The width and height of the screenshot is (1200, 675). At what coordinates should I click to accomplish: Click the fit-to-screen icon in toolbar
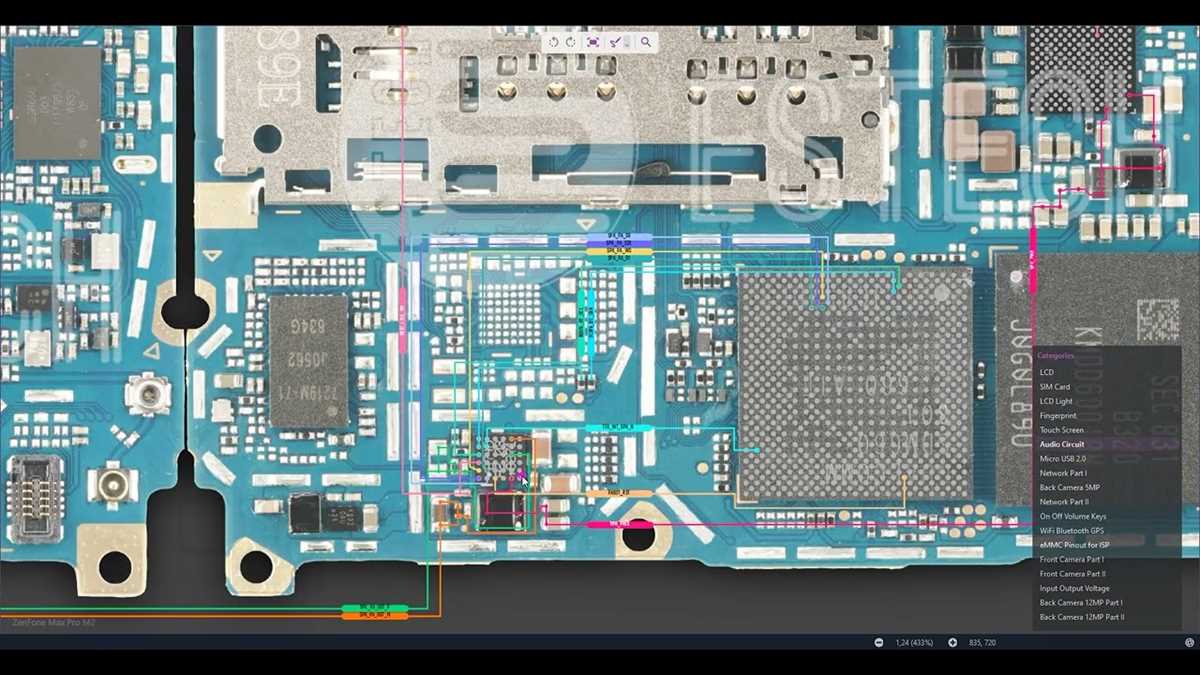593,42
